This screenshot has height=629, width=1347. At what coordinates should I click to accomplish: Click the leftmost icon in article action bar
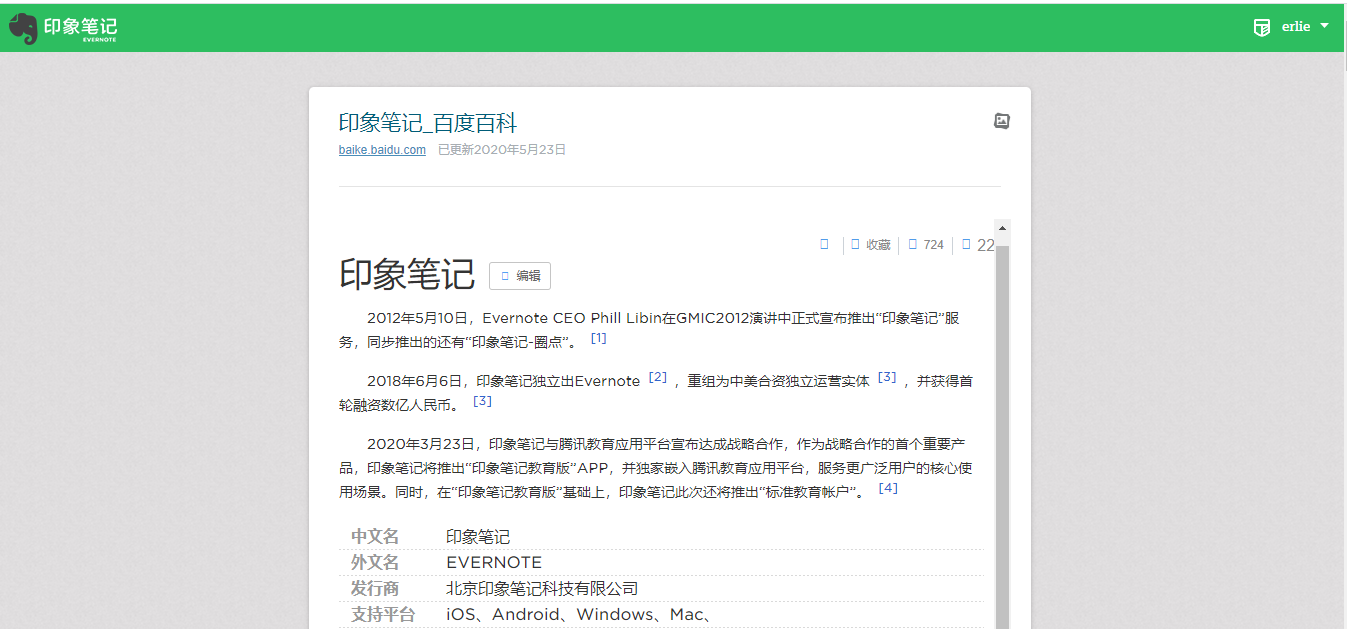pyautogui.click(x=823, y=244)
